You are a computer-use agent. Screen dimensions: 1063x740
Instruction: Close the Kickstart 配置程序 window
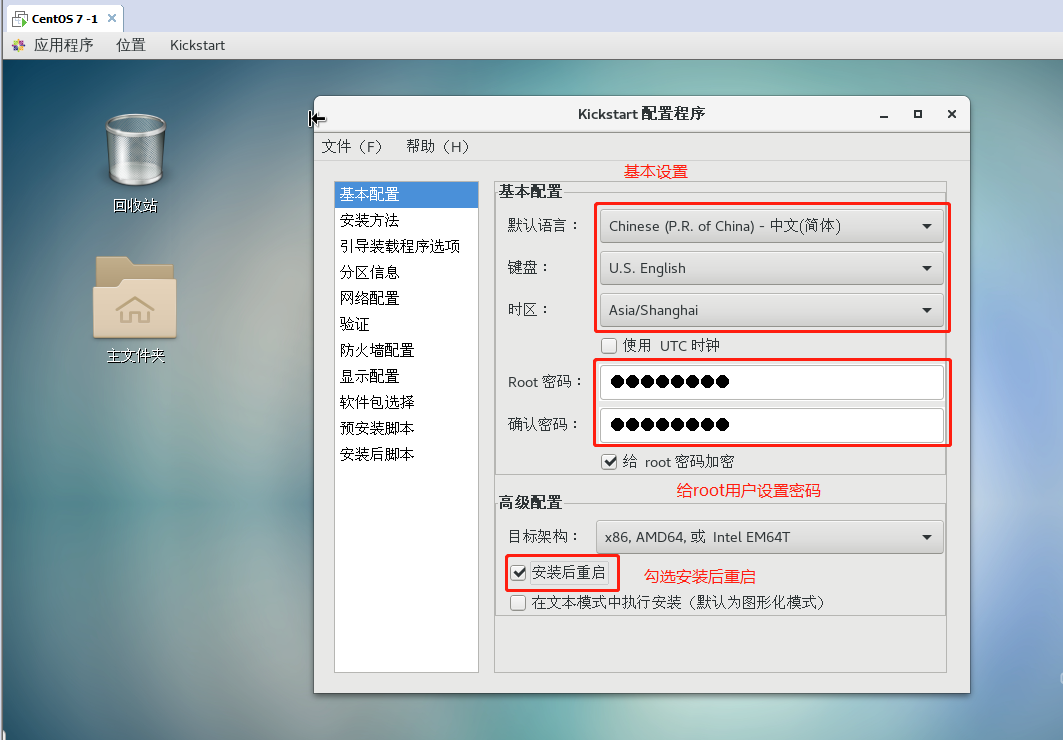[952, 114]
